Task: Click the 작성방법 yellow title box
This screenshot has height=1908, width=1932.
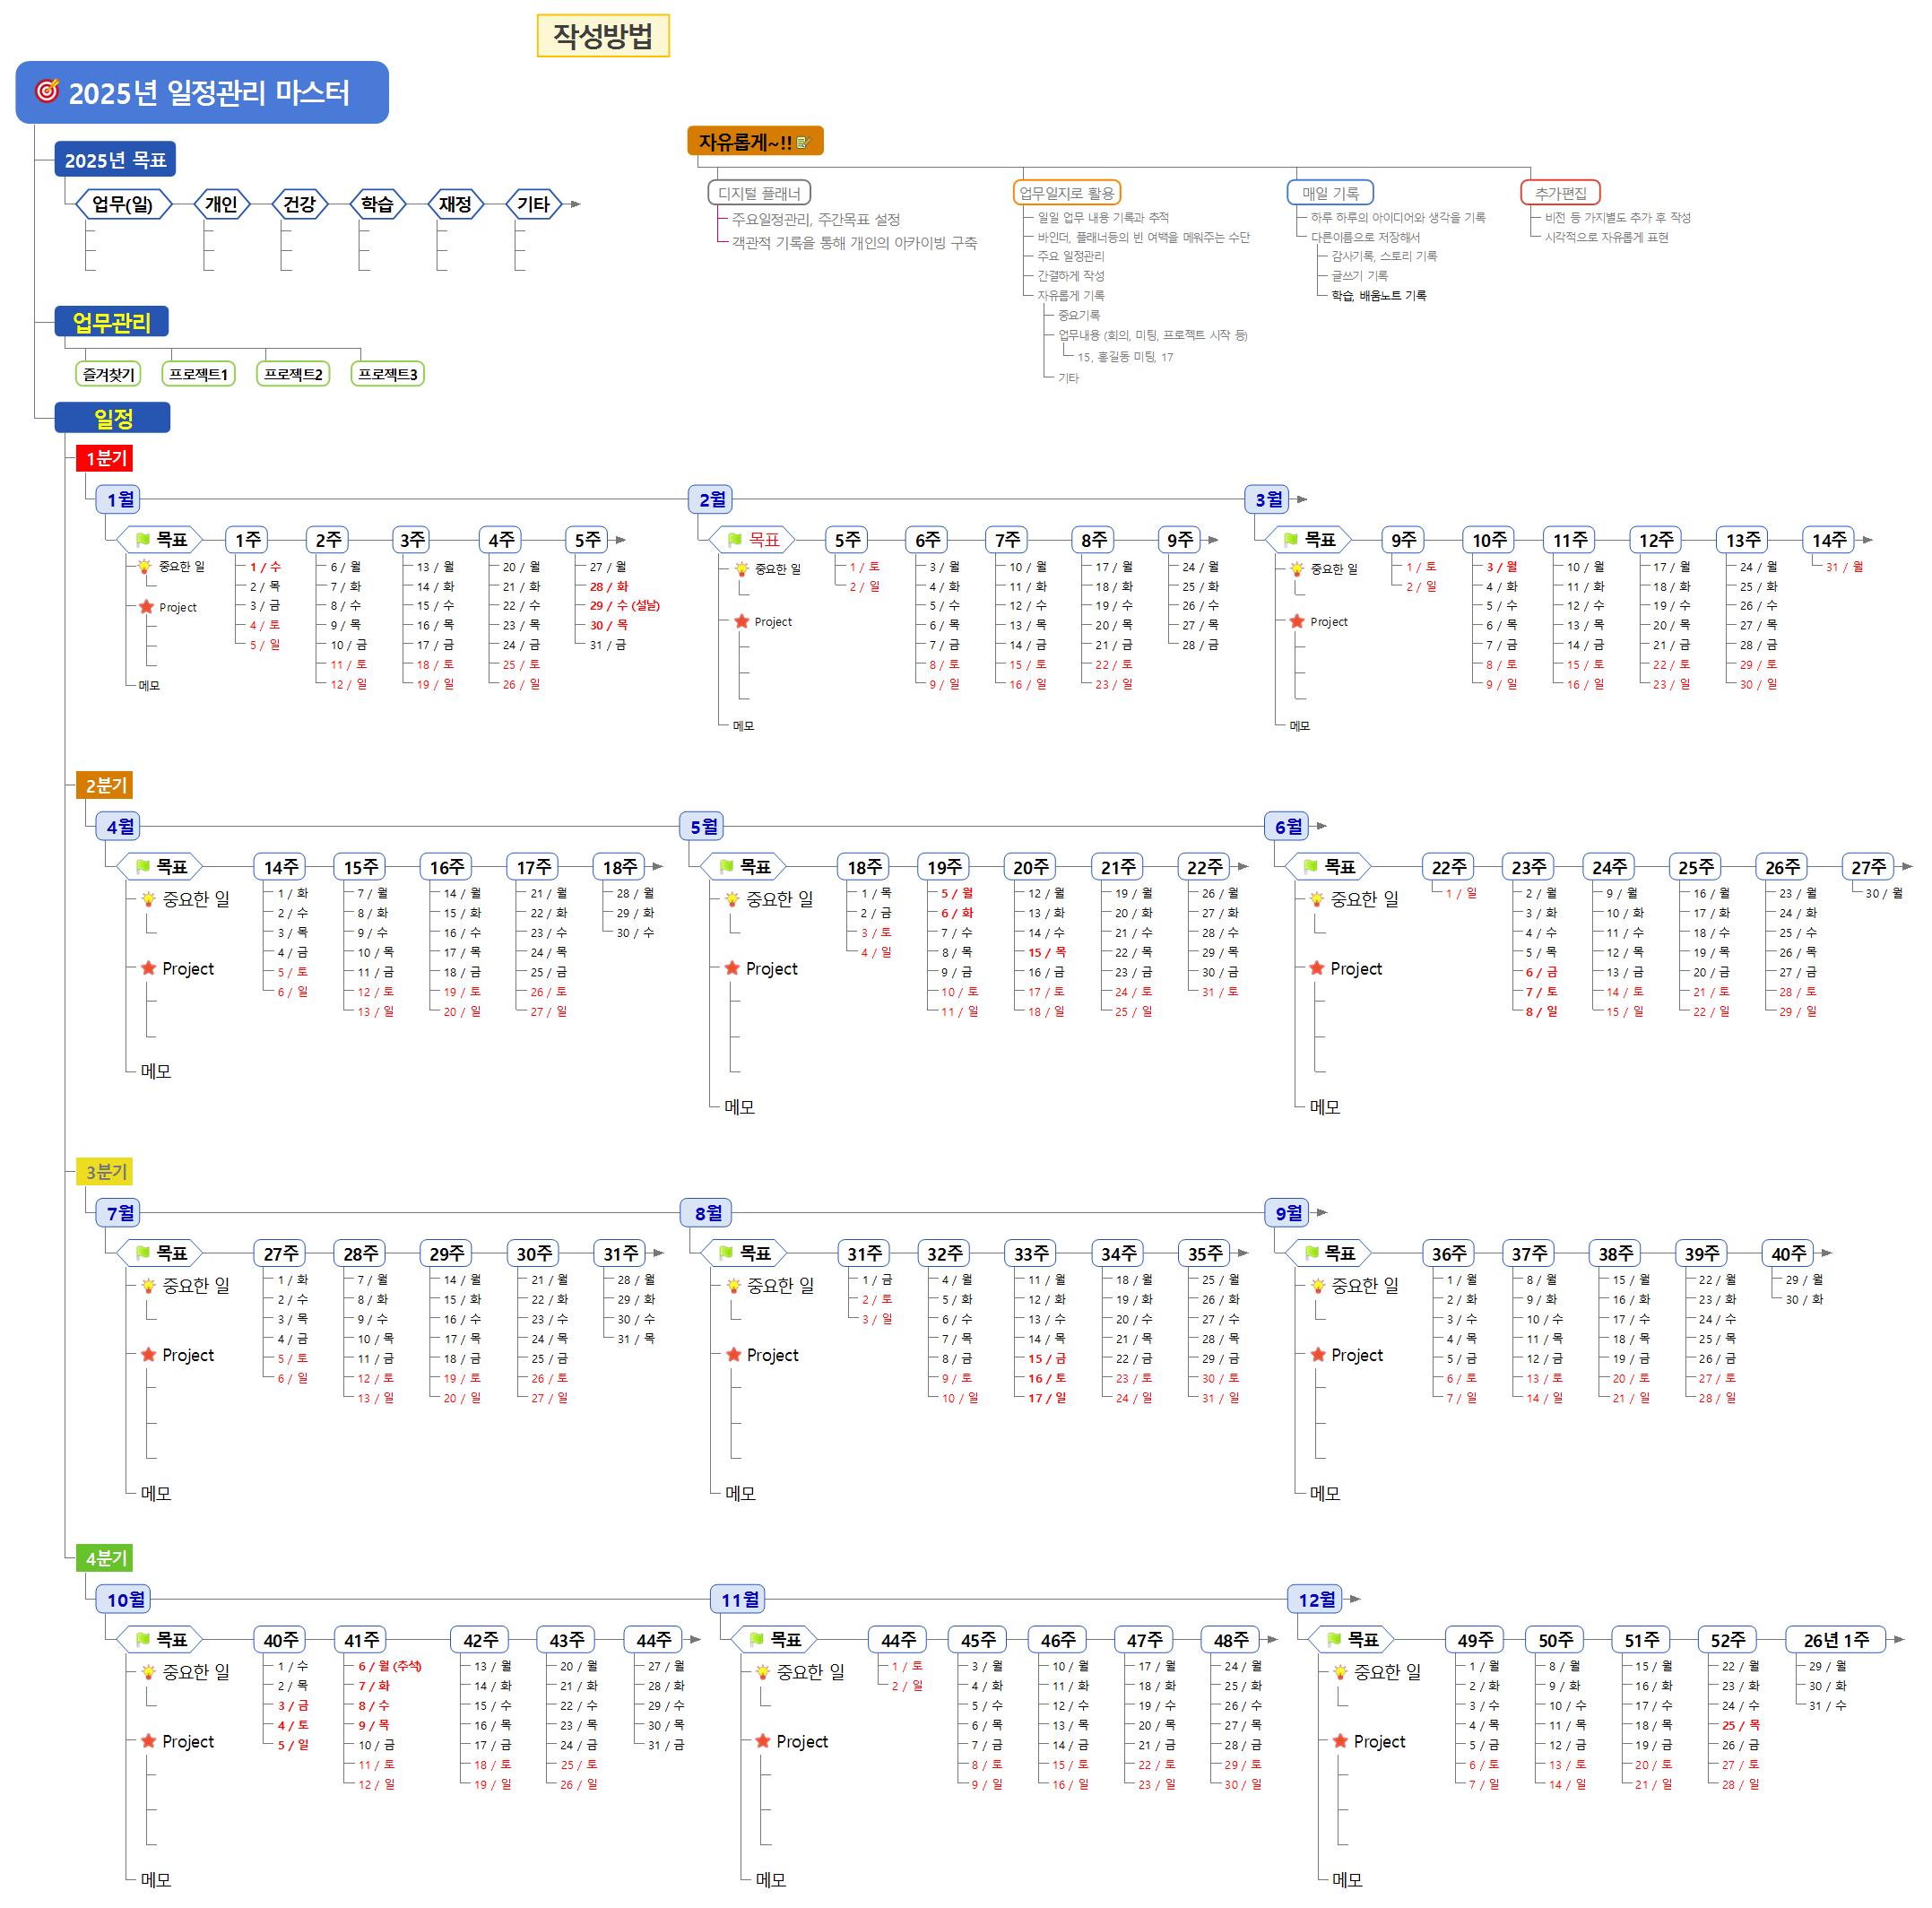Action: pyautogui.click(x=603, y=36)
